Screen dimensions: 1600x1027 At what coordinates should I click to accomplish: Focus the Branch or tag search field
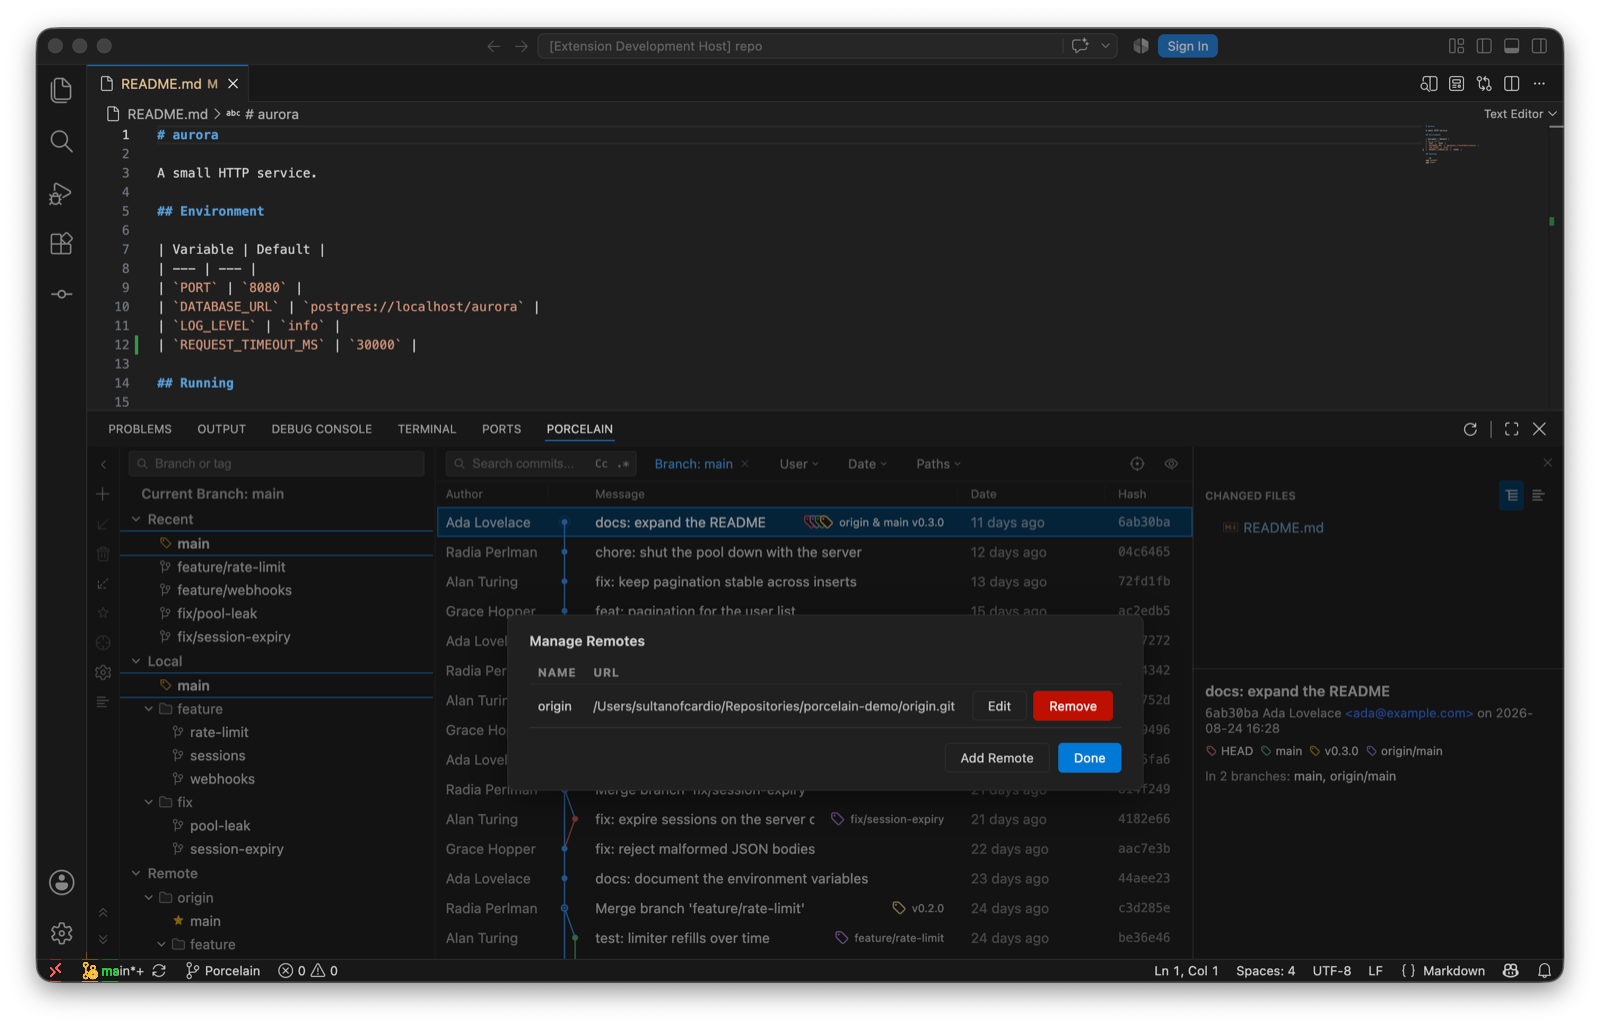pos(277,464)
